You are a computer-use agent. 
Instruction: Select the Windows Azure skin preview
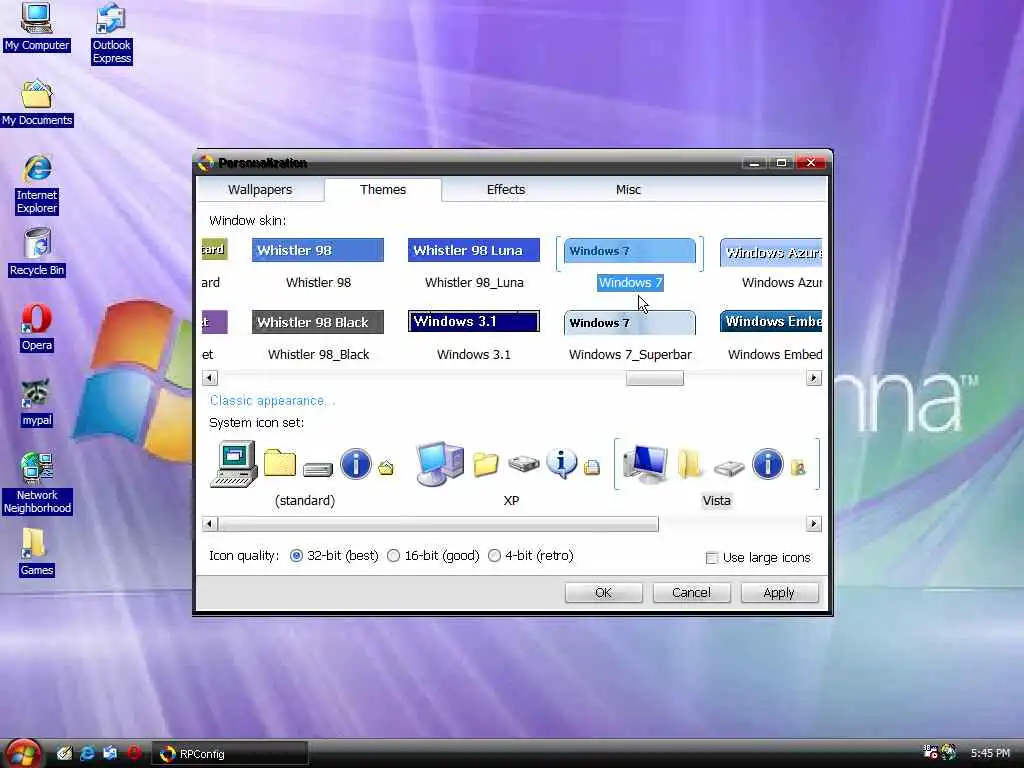point(771,264)
